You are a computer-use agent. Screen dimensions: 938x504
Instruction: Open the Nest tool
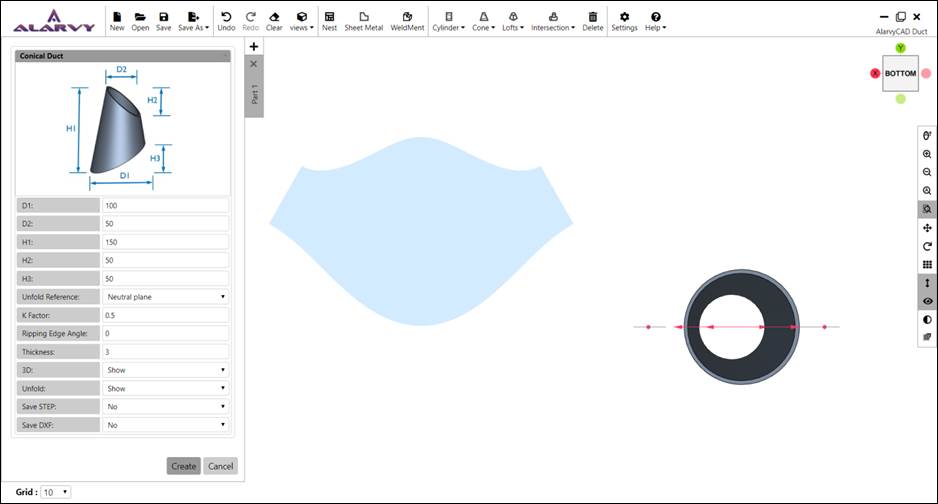click(x=330, y=21)
